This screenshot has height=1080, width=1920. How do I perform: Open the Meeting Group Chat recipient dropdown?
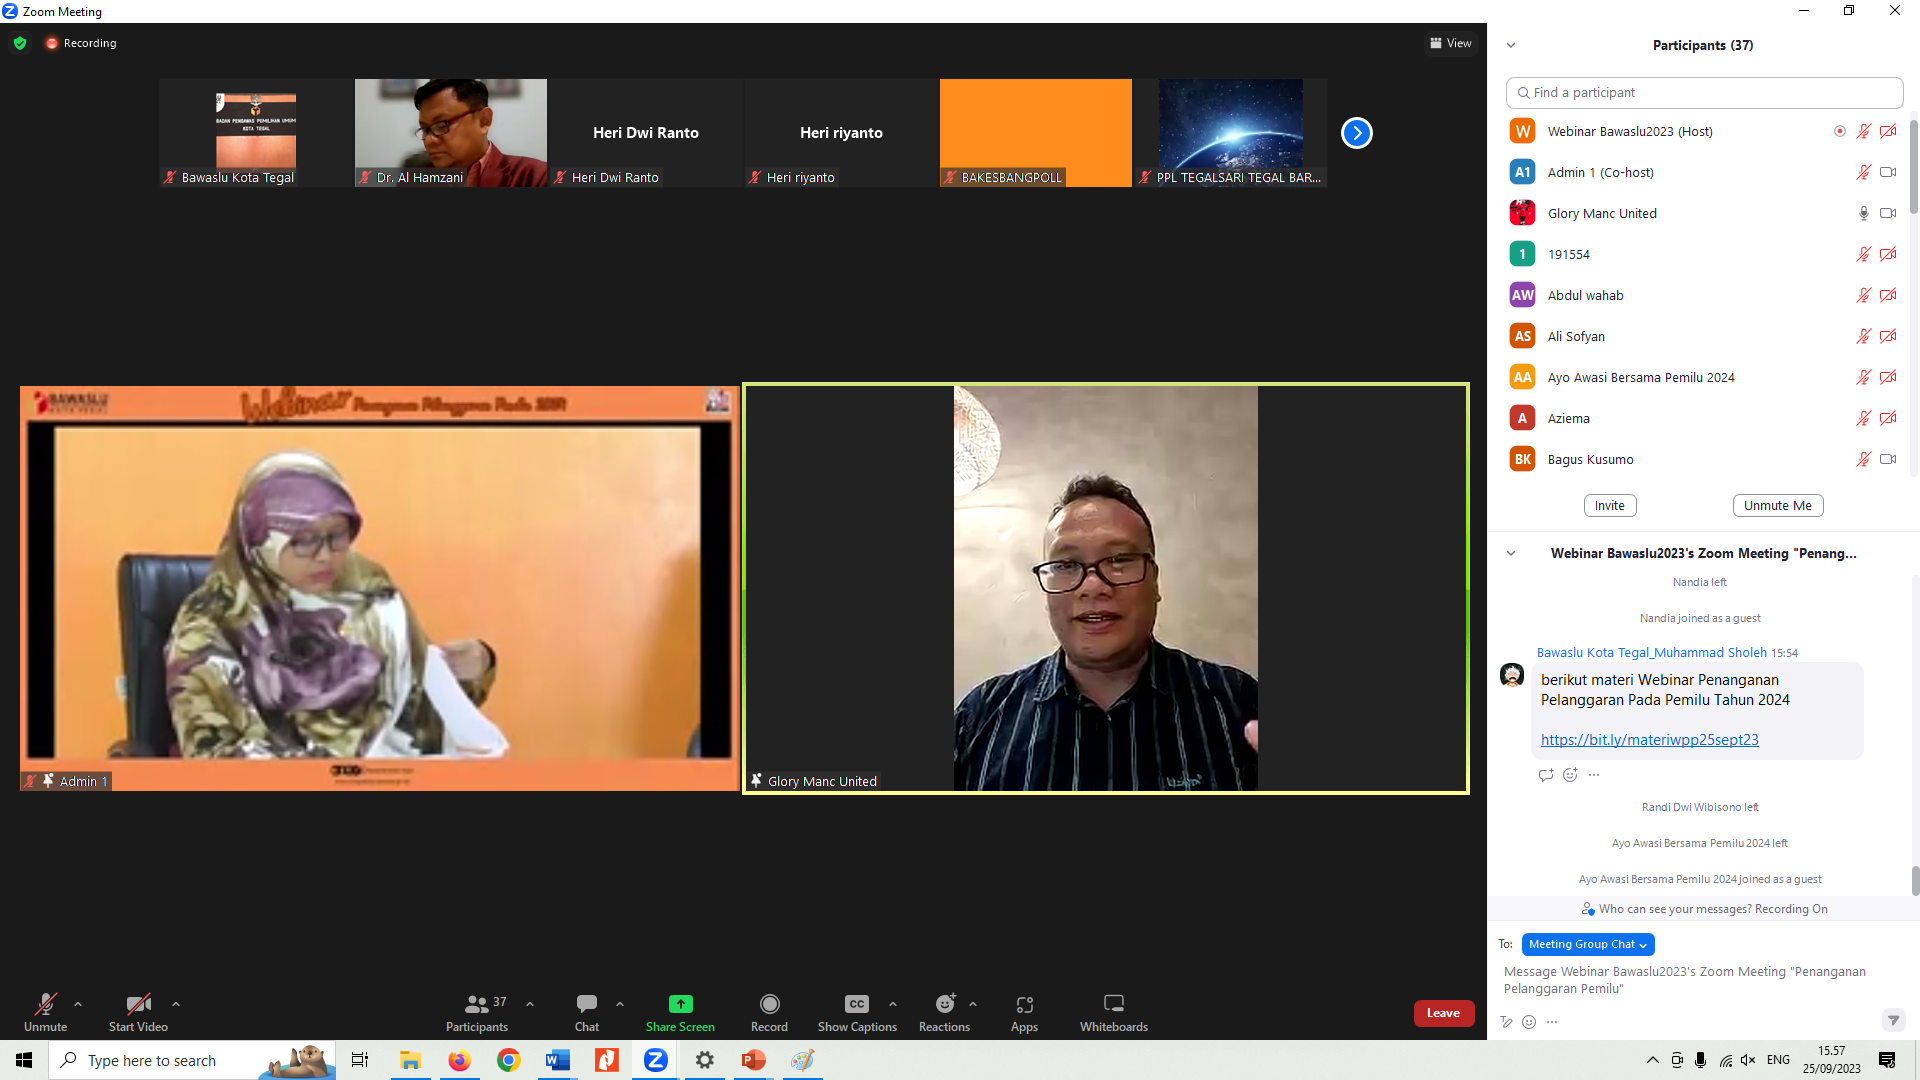click(1587, 944)
